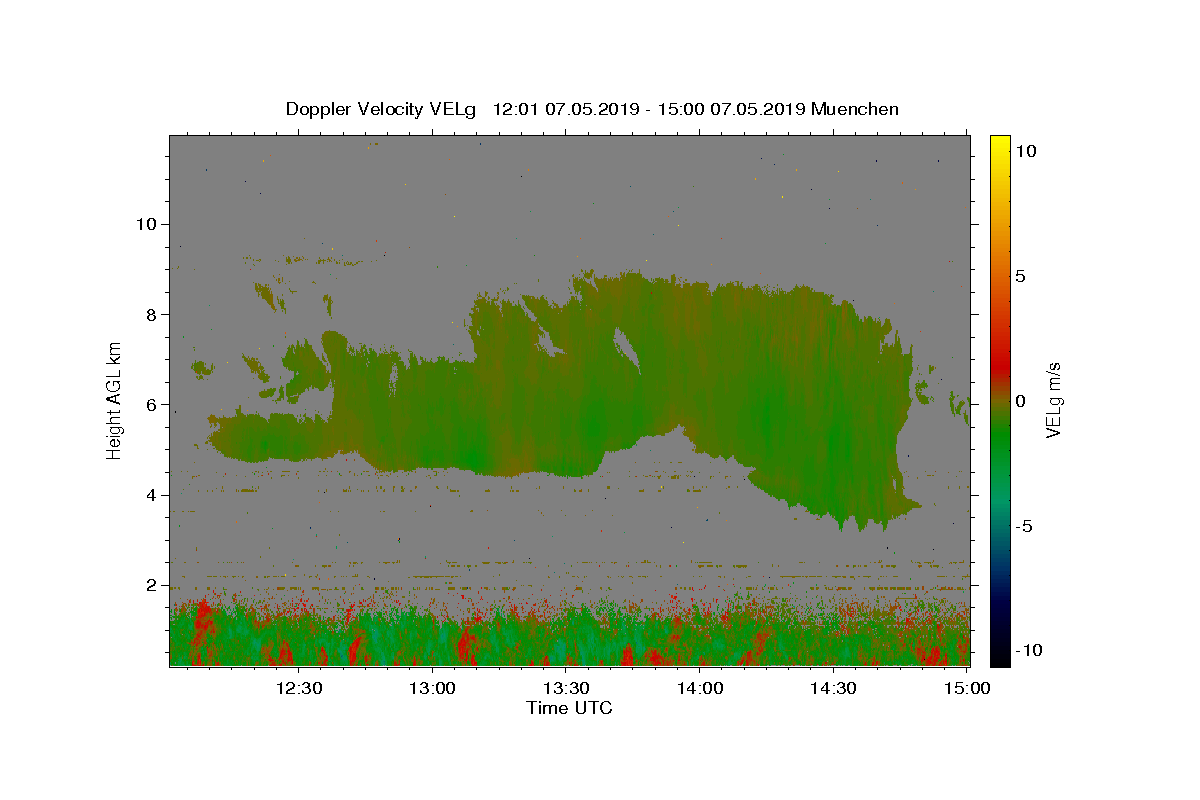The width and height of the screenshot is (1200, 800).
Task: Click the height axis label '10'
Action: [x=146, y=224]
